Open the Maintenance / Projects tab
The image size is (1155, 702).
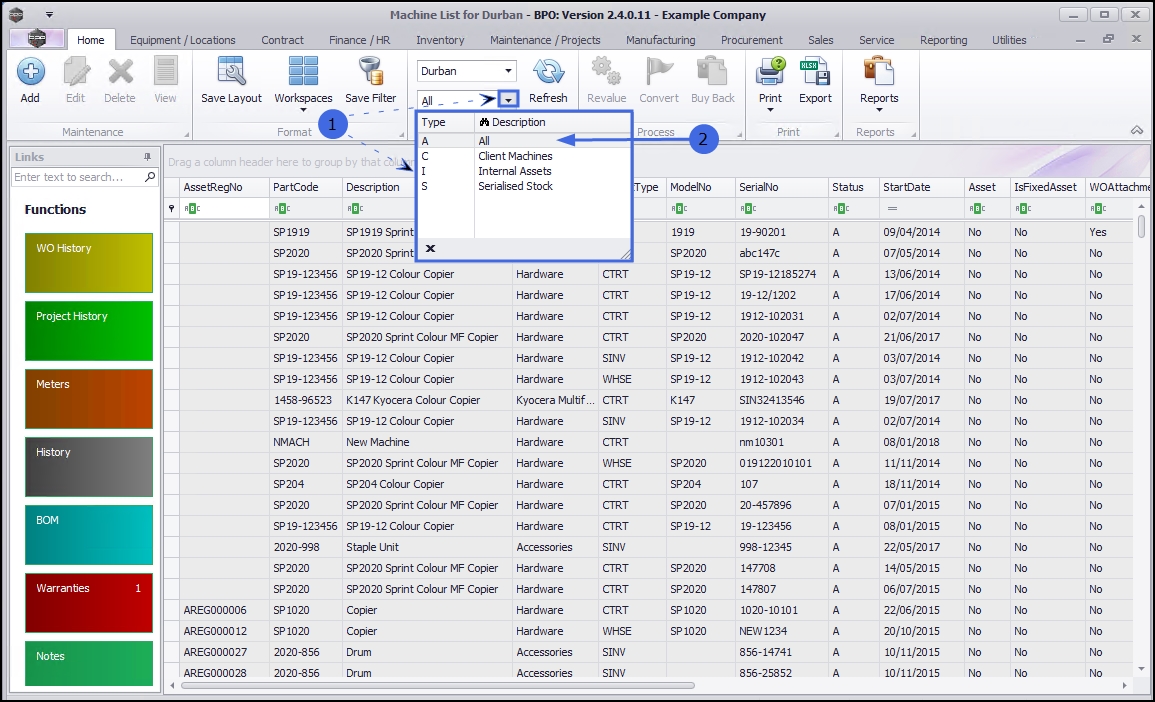(545, 40)
